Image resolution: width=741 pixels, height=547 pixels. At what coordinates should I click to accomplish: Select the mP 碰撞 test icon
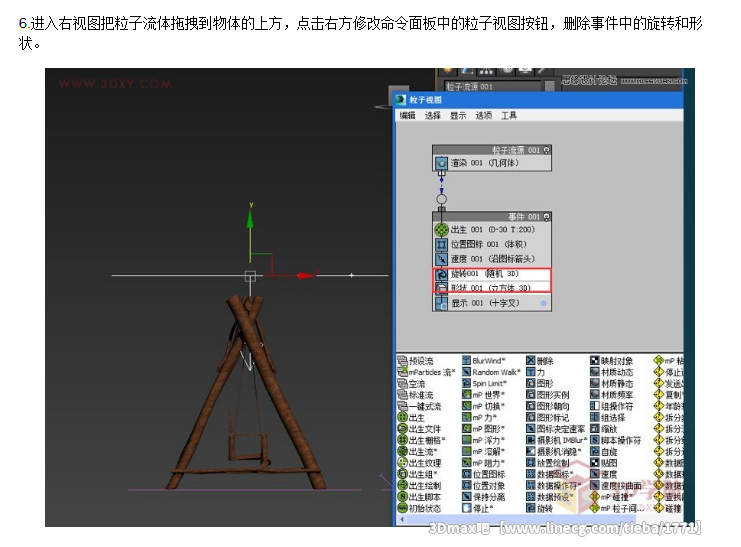tap(595, 497)
